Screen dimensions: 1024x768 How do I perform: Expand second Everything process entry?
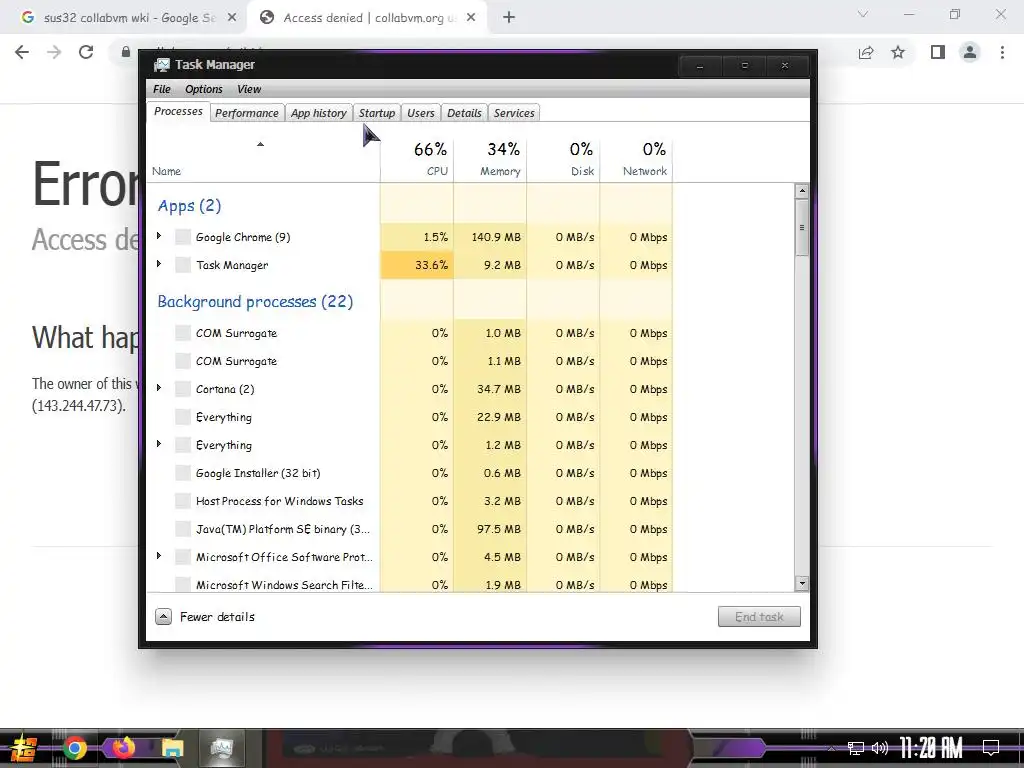coord(159,444)
